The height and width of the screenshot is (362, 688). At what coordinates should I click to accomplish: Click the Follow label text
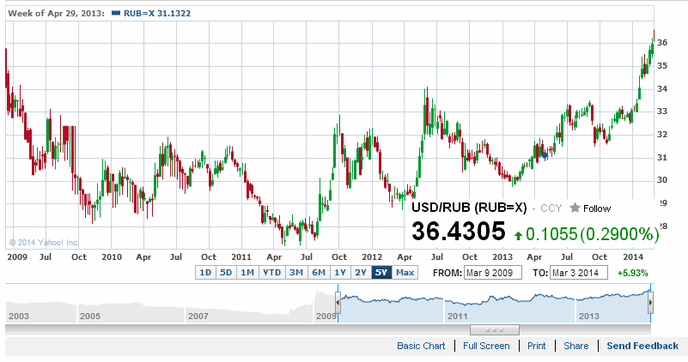tap(597, 208)
